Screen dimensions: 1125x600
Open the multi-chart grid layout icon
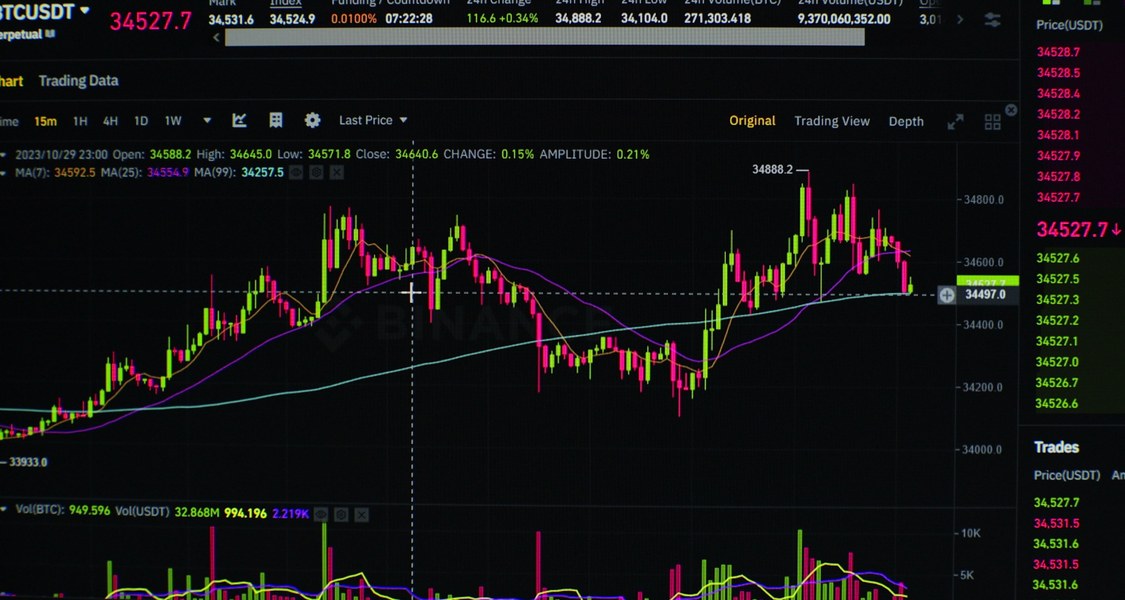click(x=992, y=122)
